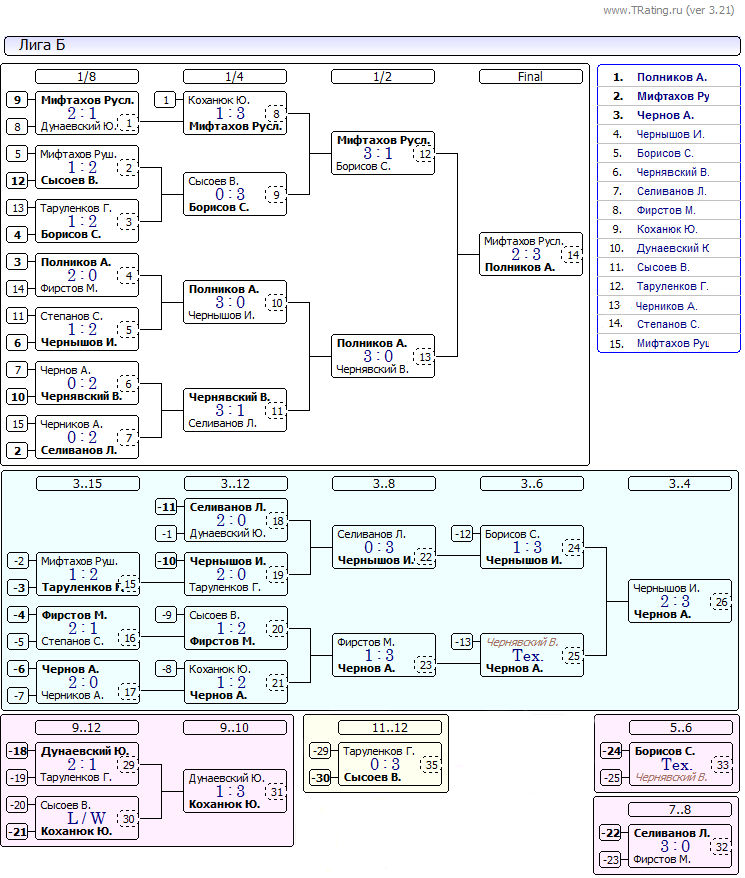
Task: Open match 23 Фирстов М. vs Чернов А.
Action: point(384,655)
